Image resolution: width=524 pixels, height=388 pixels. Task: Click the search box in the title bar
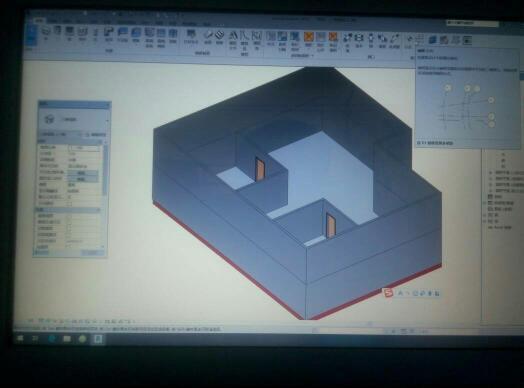472,23
